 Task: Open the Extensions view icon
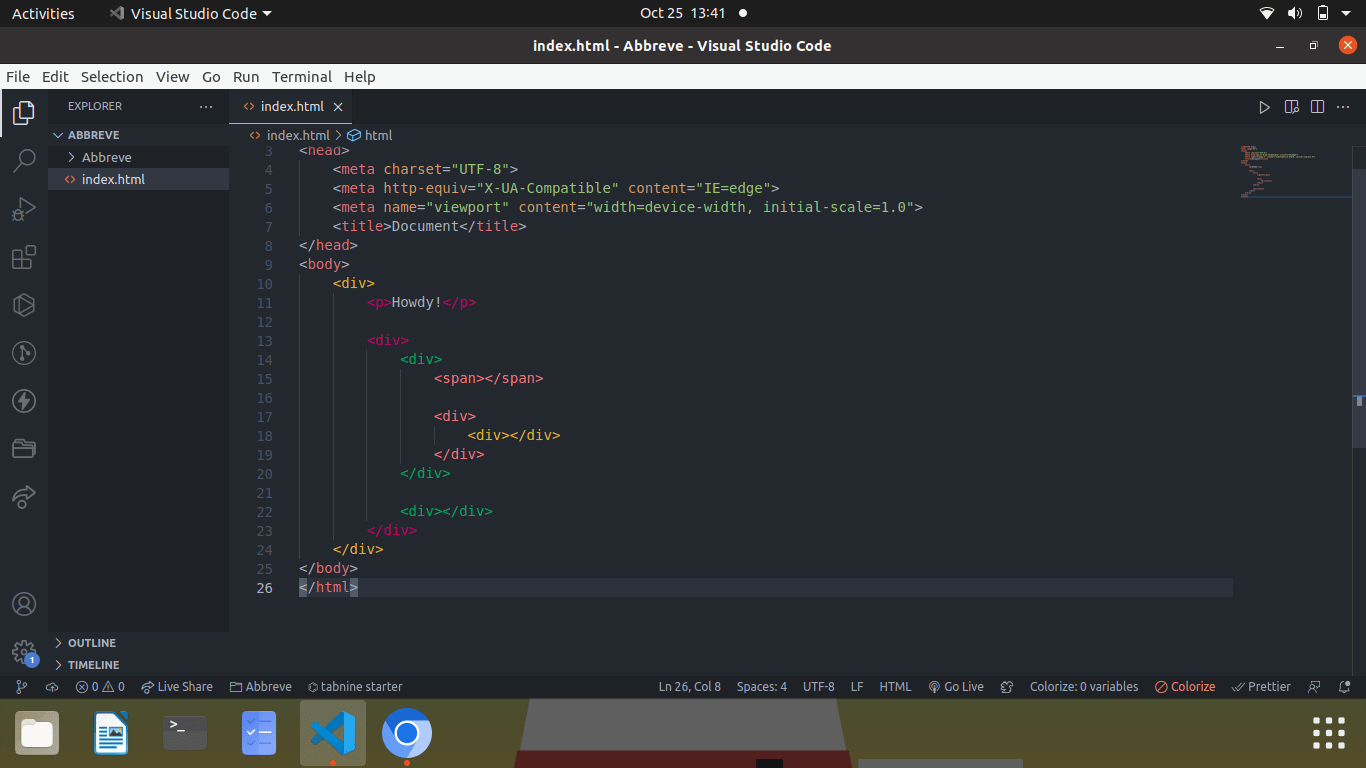pos(24,257)
